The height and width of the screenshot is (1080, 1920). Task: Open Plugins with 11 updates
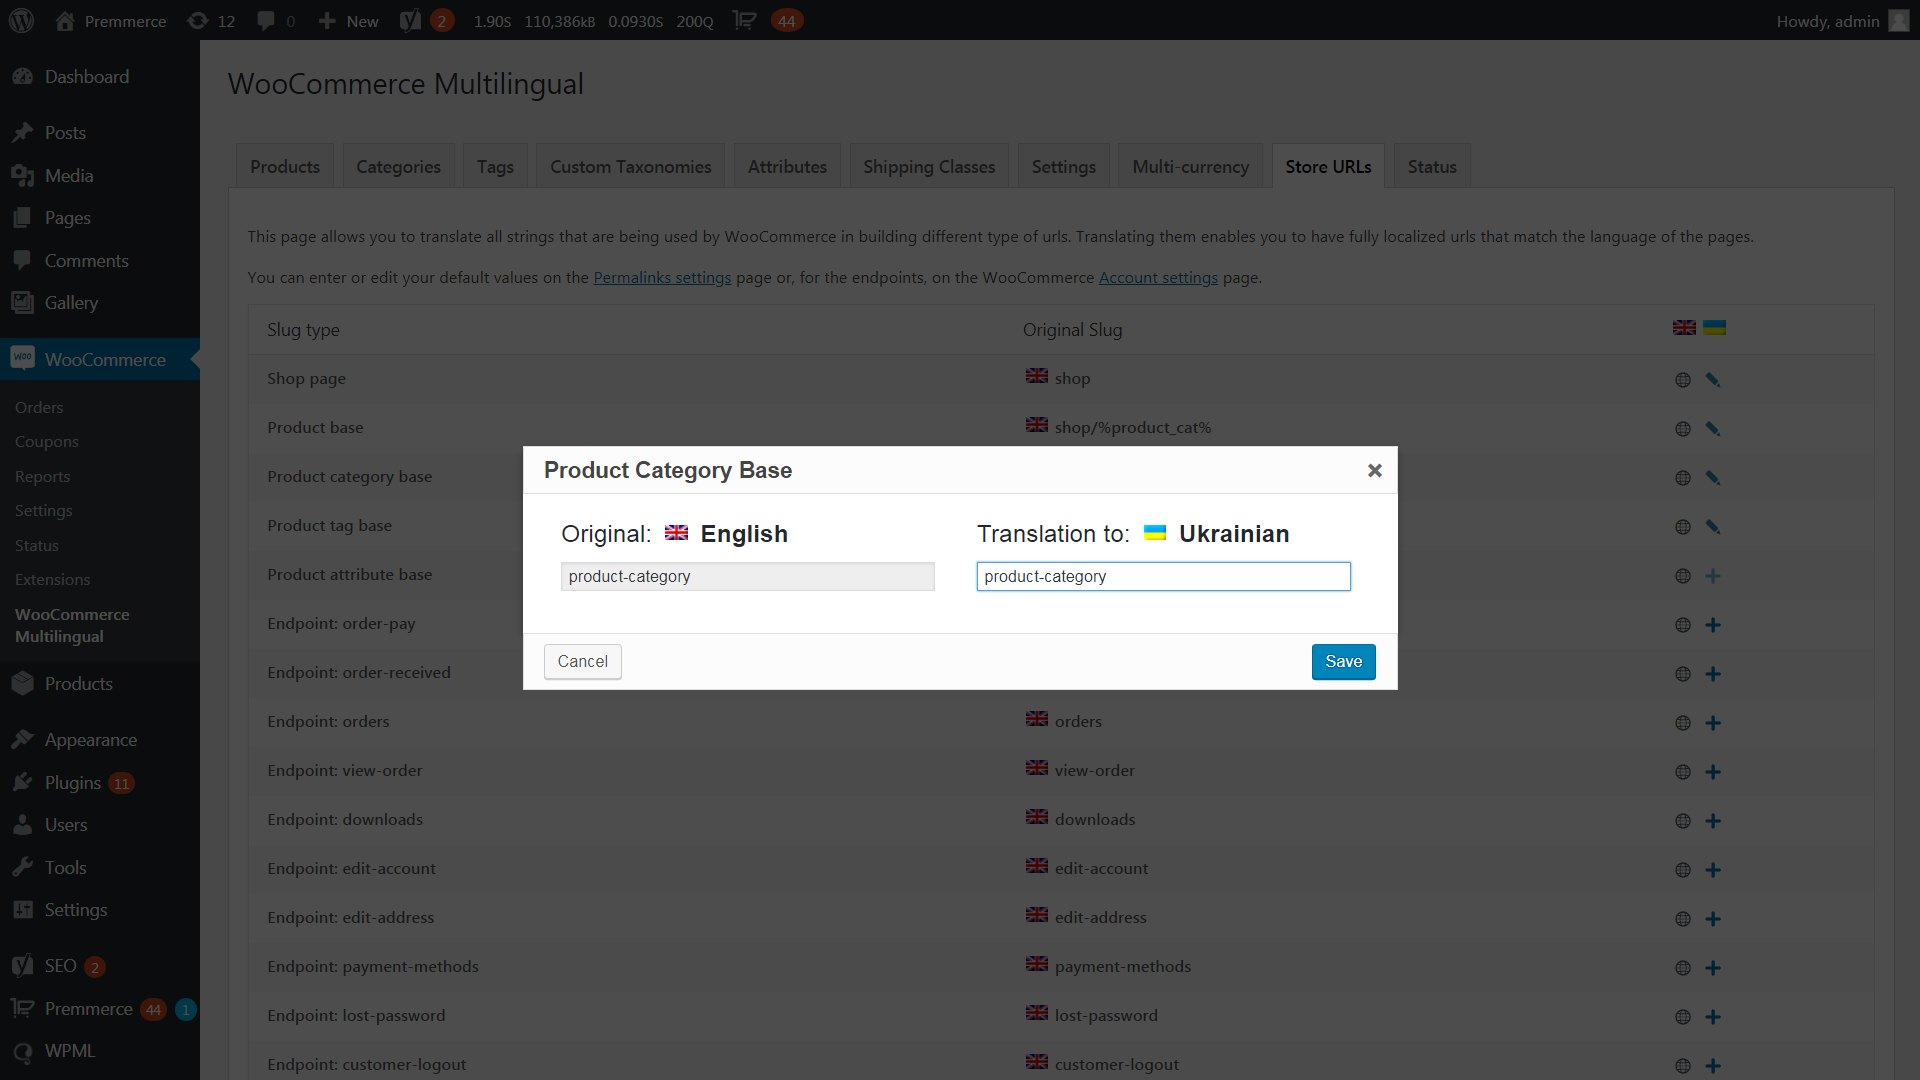click(x=73, y=783)
